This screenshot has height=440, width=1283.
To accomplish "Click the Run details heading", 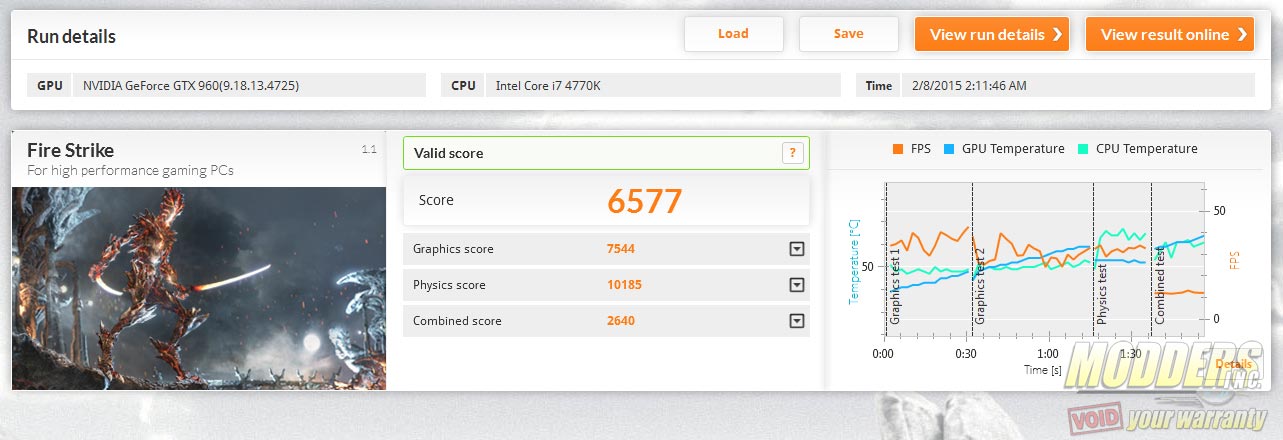I will [71, 37].
